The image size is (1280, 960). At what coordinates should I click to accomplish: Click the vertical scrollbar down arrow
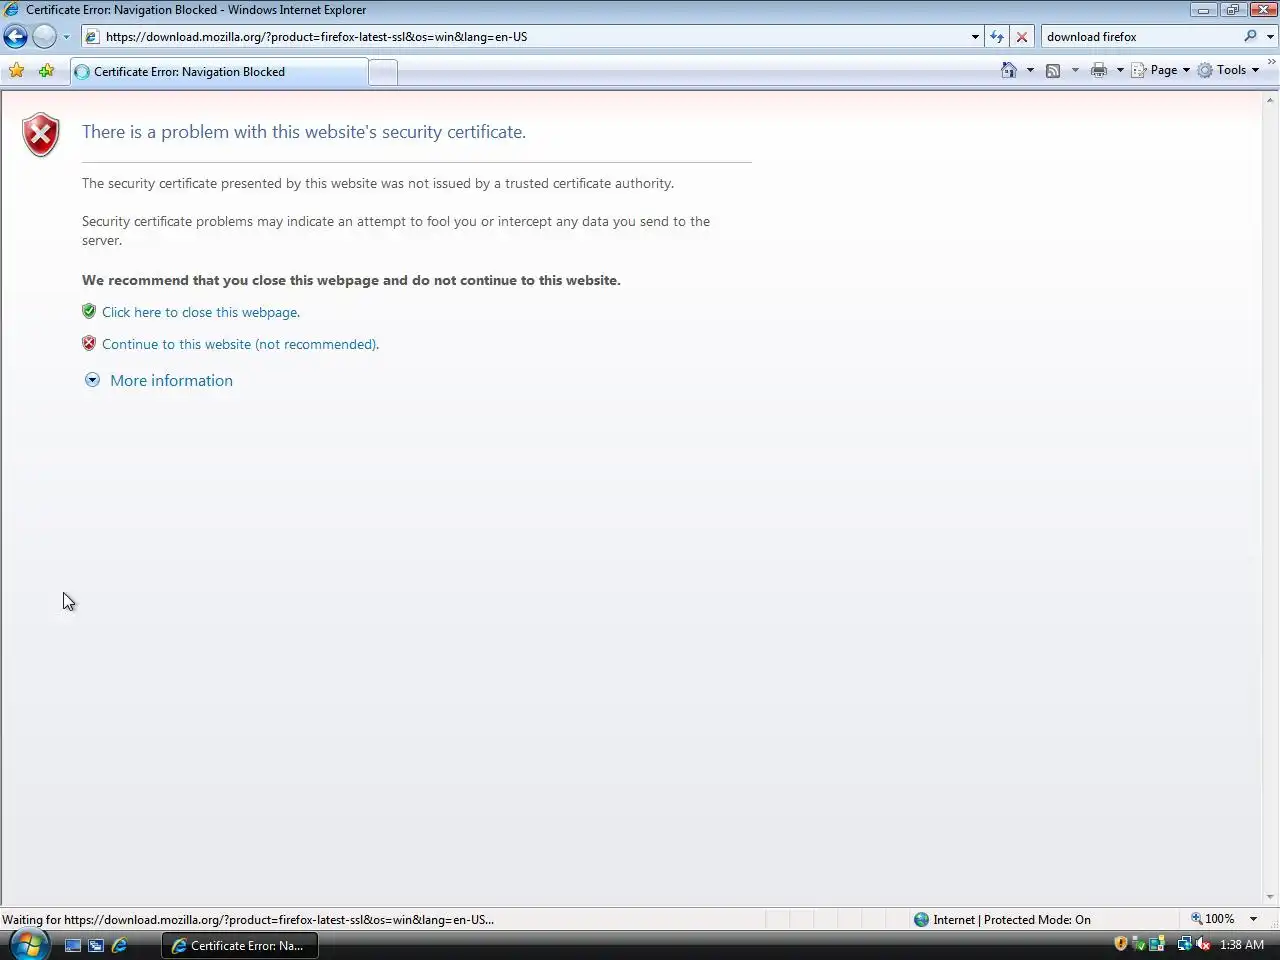[1271, 897]
